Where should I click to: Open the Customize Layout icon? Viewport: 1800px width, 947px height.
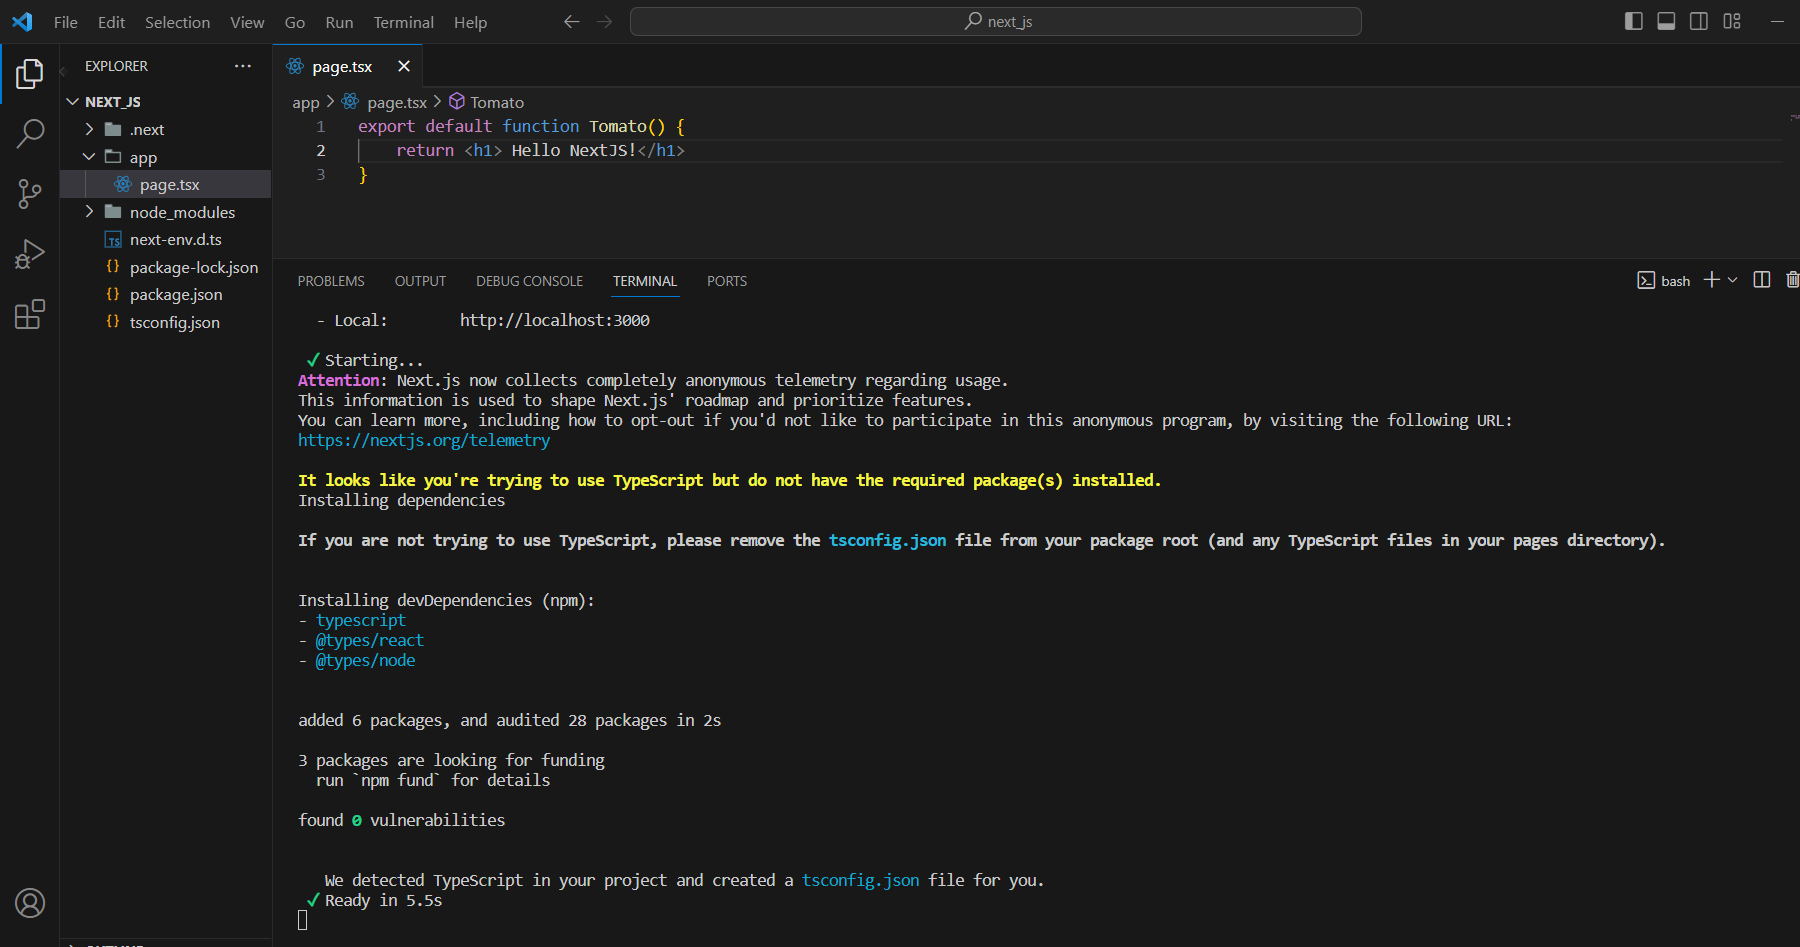pos(1732,21)
